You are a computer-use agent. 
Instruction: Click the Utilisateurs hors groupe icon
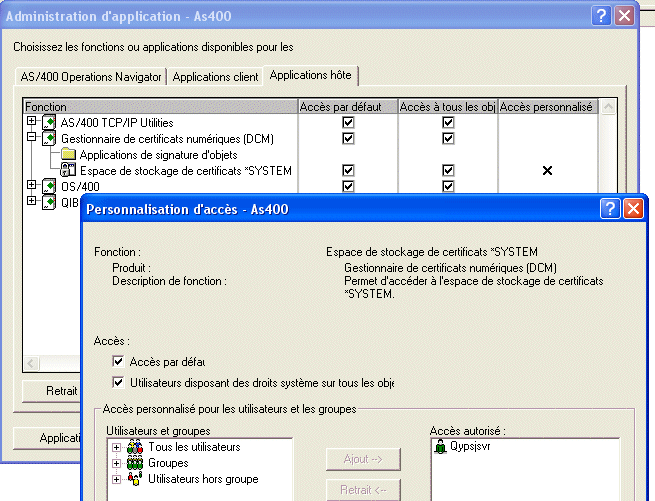(135, 479)
